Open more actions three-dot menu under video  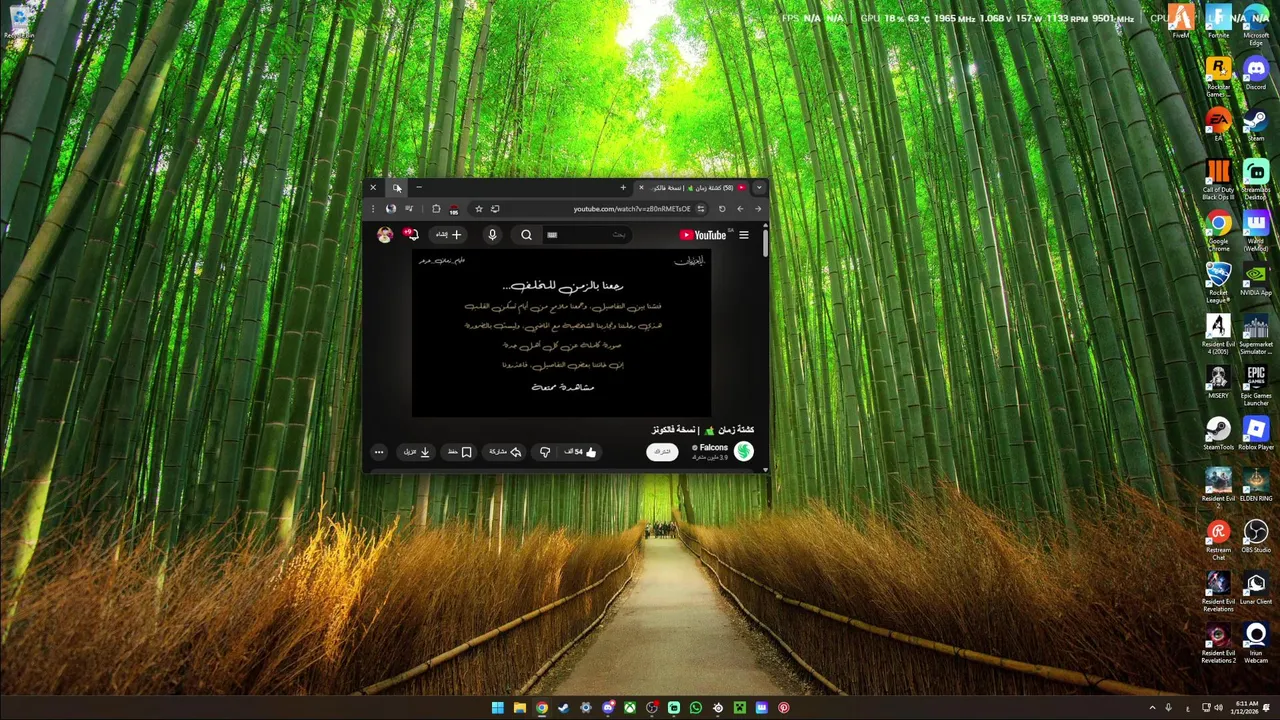[379, 452]
